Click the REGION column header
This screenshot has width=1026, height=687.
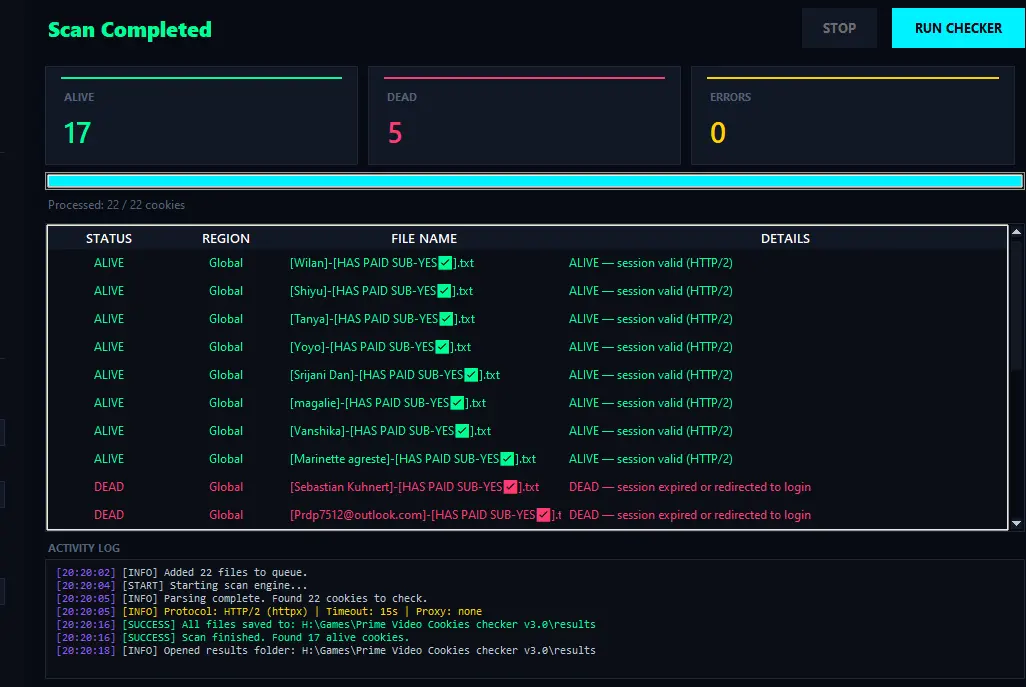(x=226, y=239)
